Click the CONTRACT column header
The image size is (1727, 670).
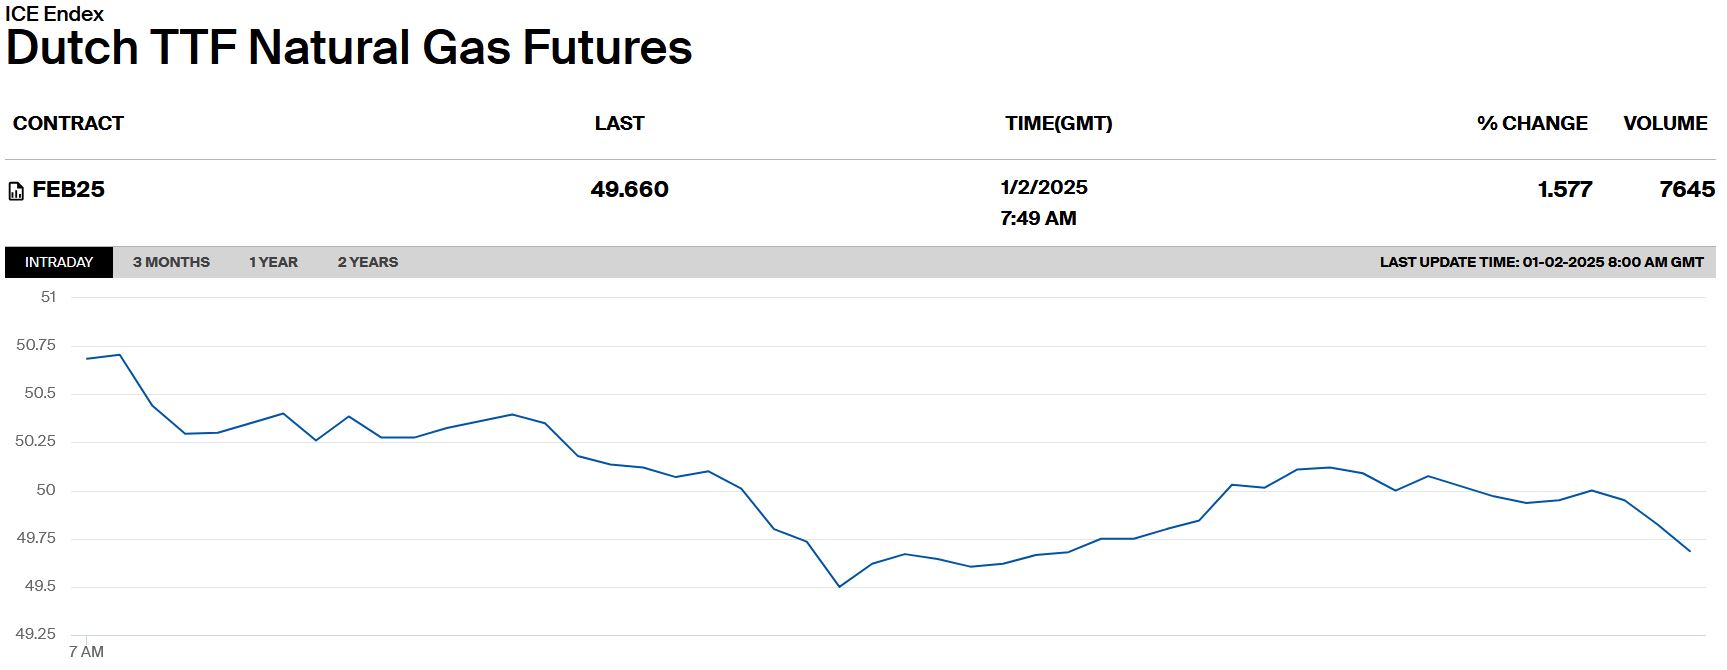[x=68, y=123]
